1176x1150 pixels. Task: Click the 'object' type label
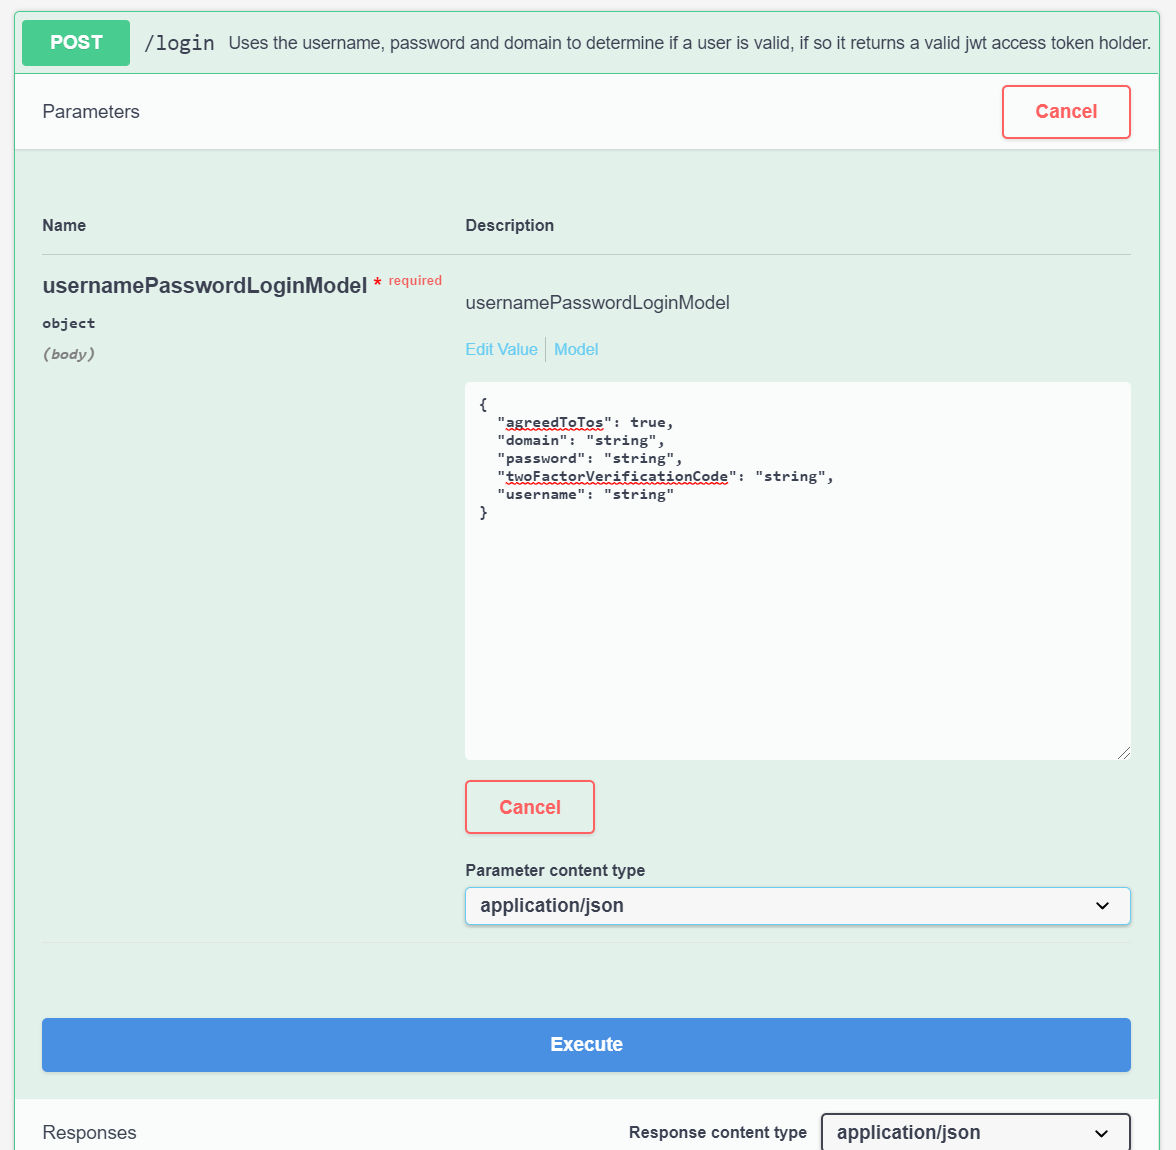tap(68, 323)
